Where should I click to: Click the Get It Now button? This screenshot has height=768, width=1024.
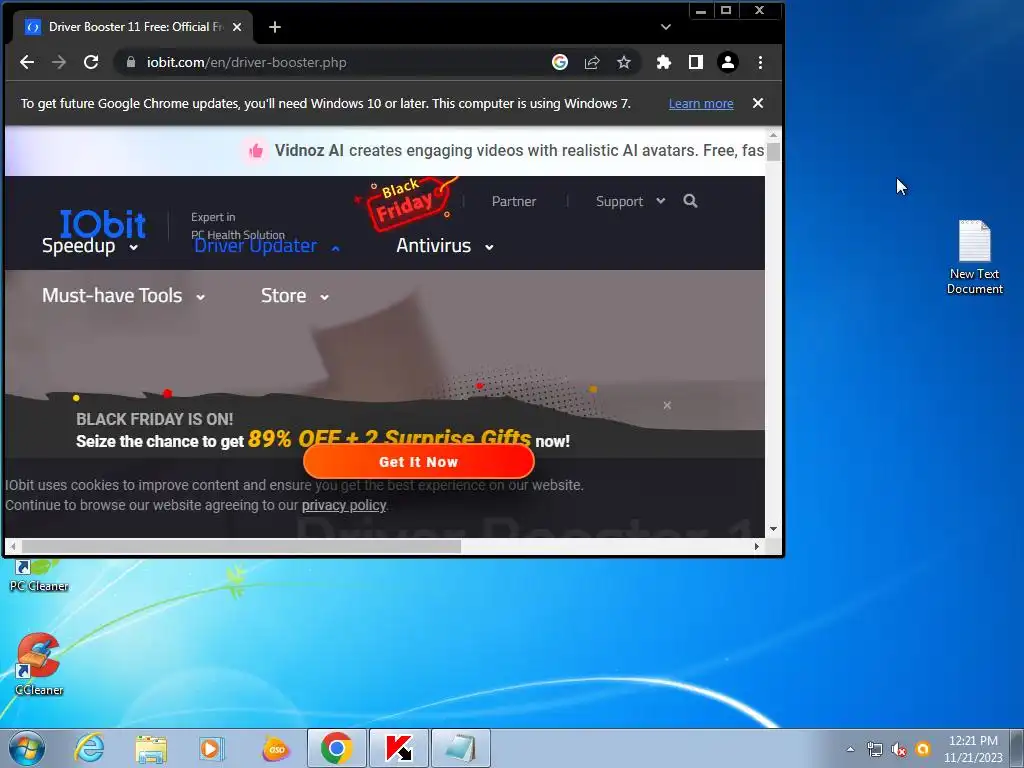point(419,462)
